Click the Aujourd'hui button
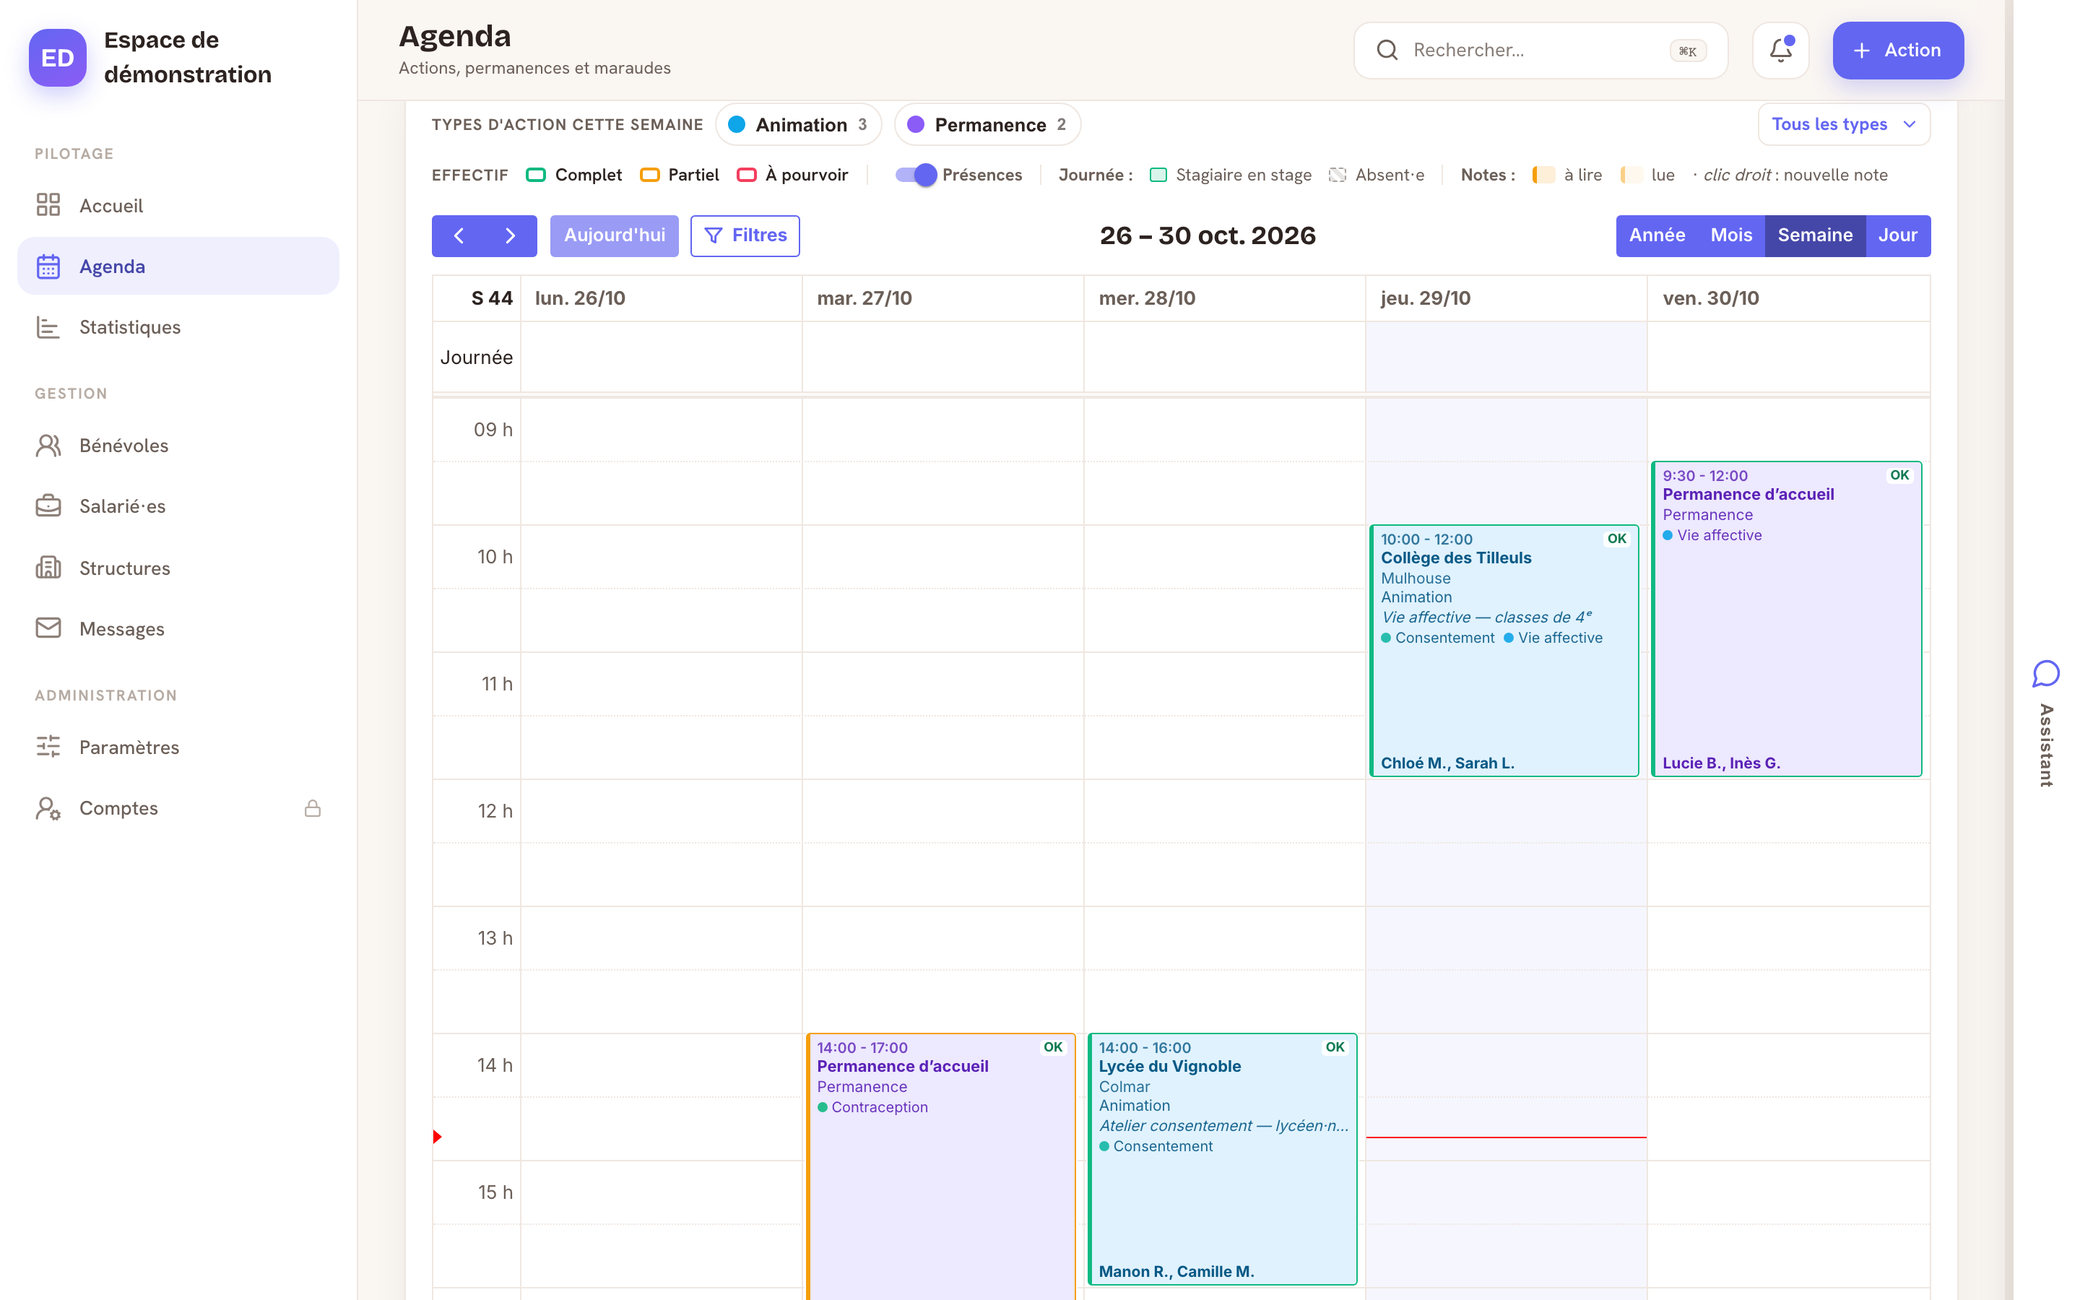Image resolution: width=2080 pixels, height=1300 pixels. click(x=614, y=236)
